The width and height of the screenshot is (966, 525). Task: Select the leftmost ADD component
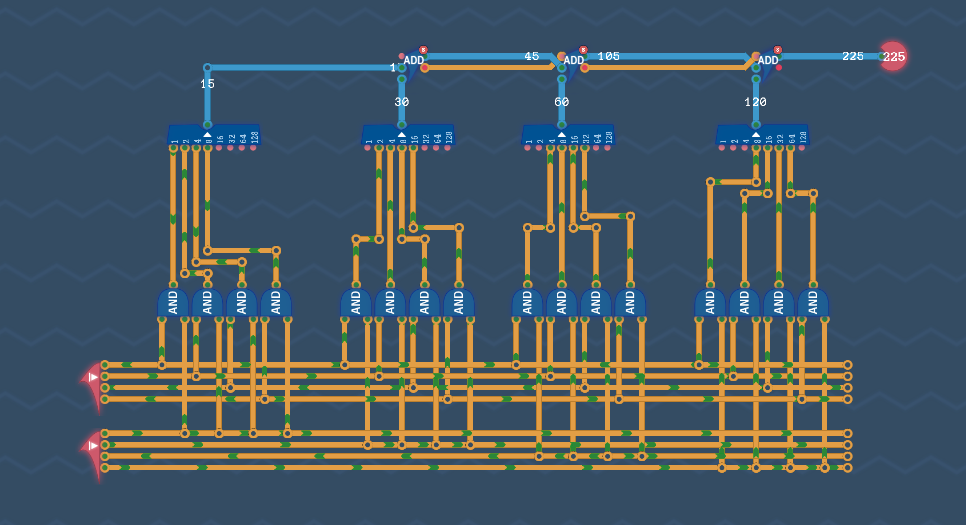click(x=413, y=61)
